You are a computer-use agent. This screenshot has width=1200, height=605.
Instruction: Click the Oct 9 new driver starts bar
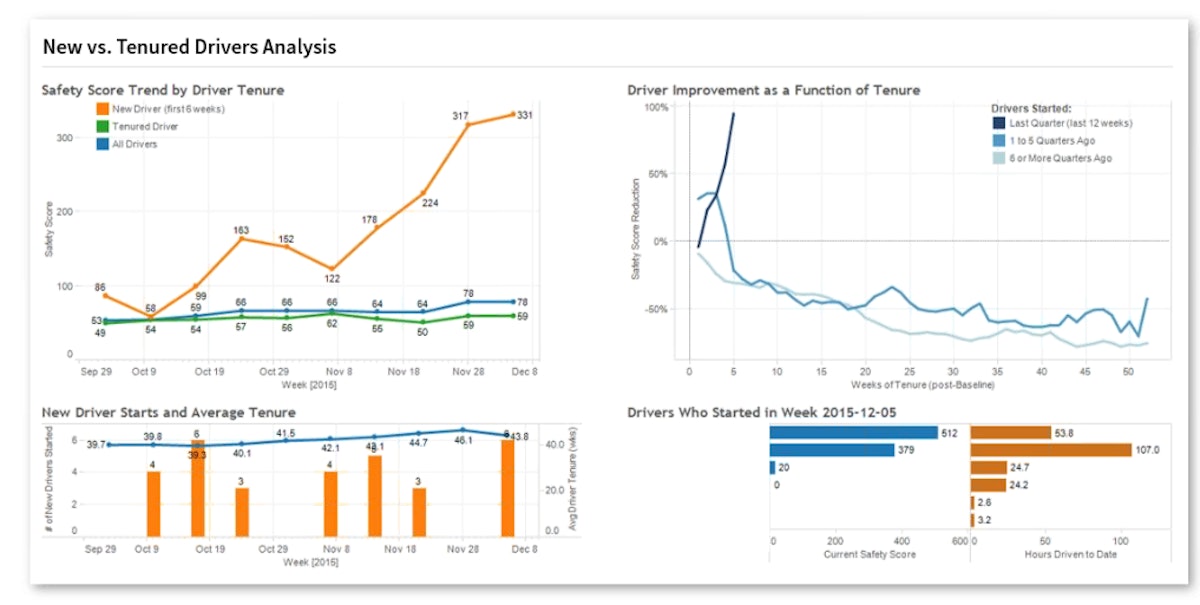(x=153, y=504)
